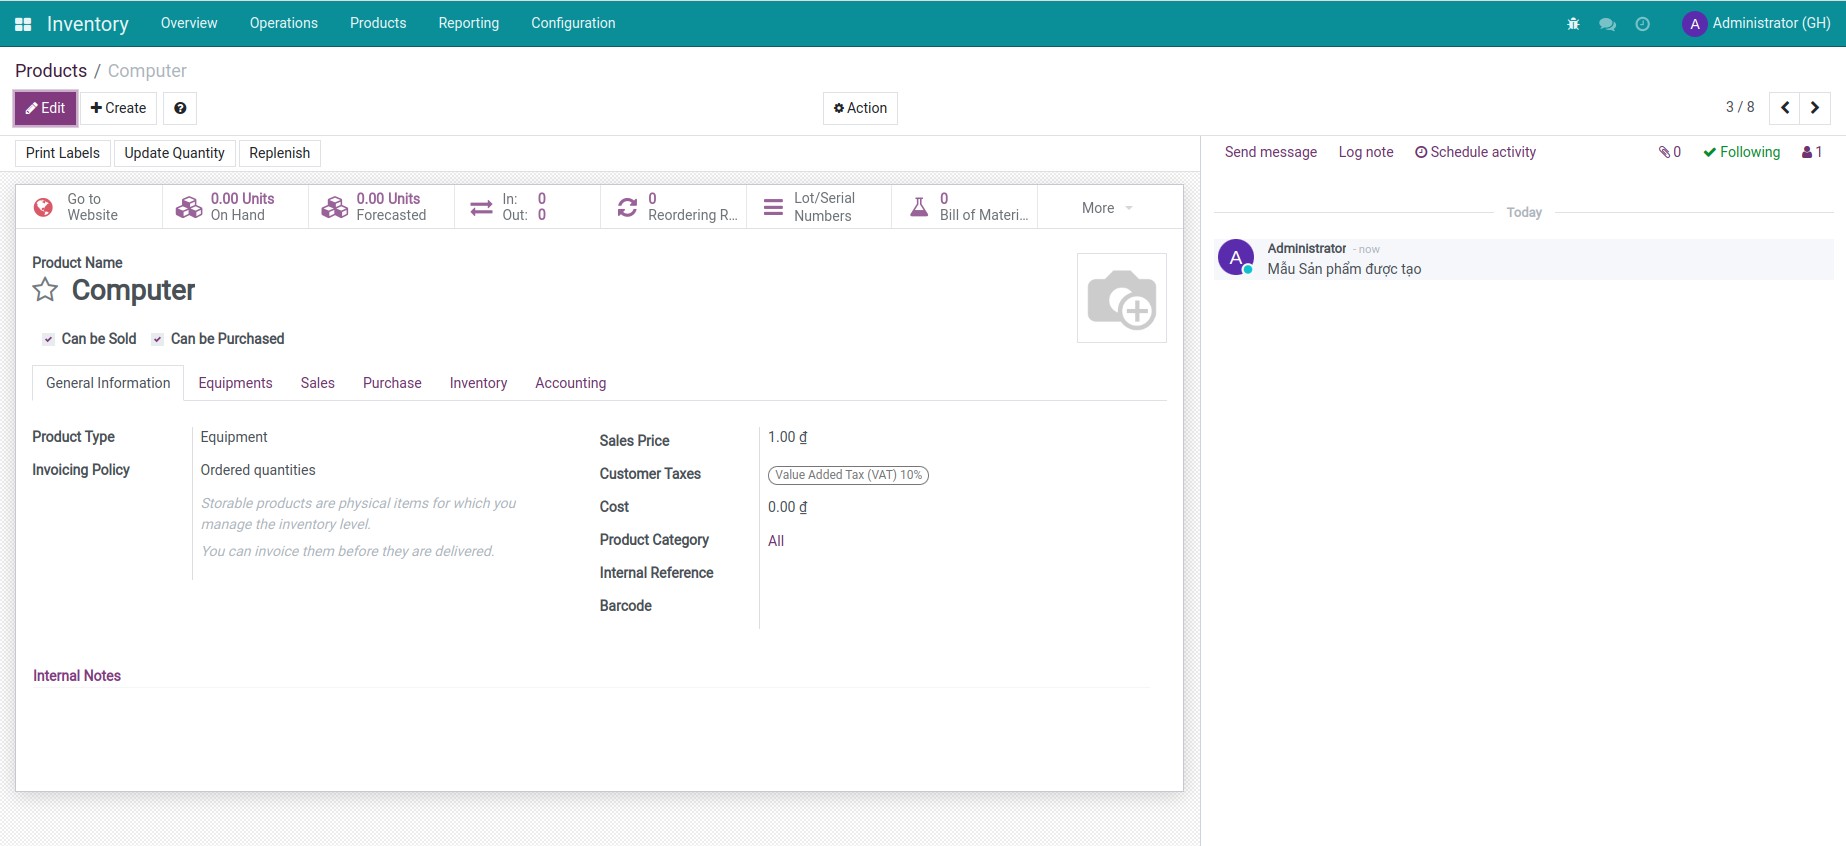This screenshot has height=846, width=1846.
Task: Go to next product record arrow
Action: [x=1815, y=108]
